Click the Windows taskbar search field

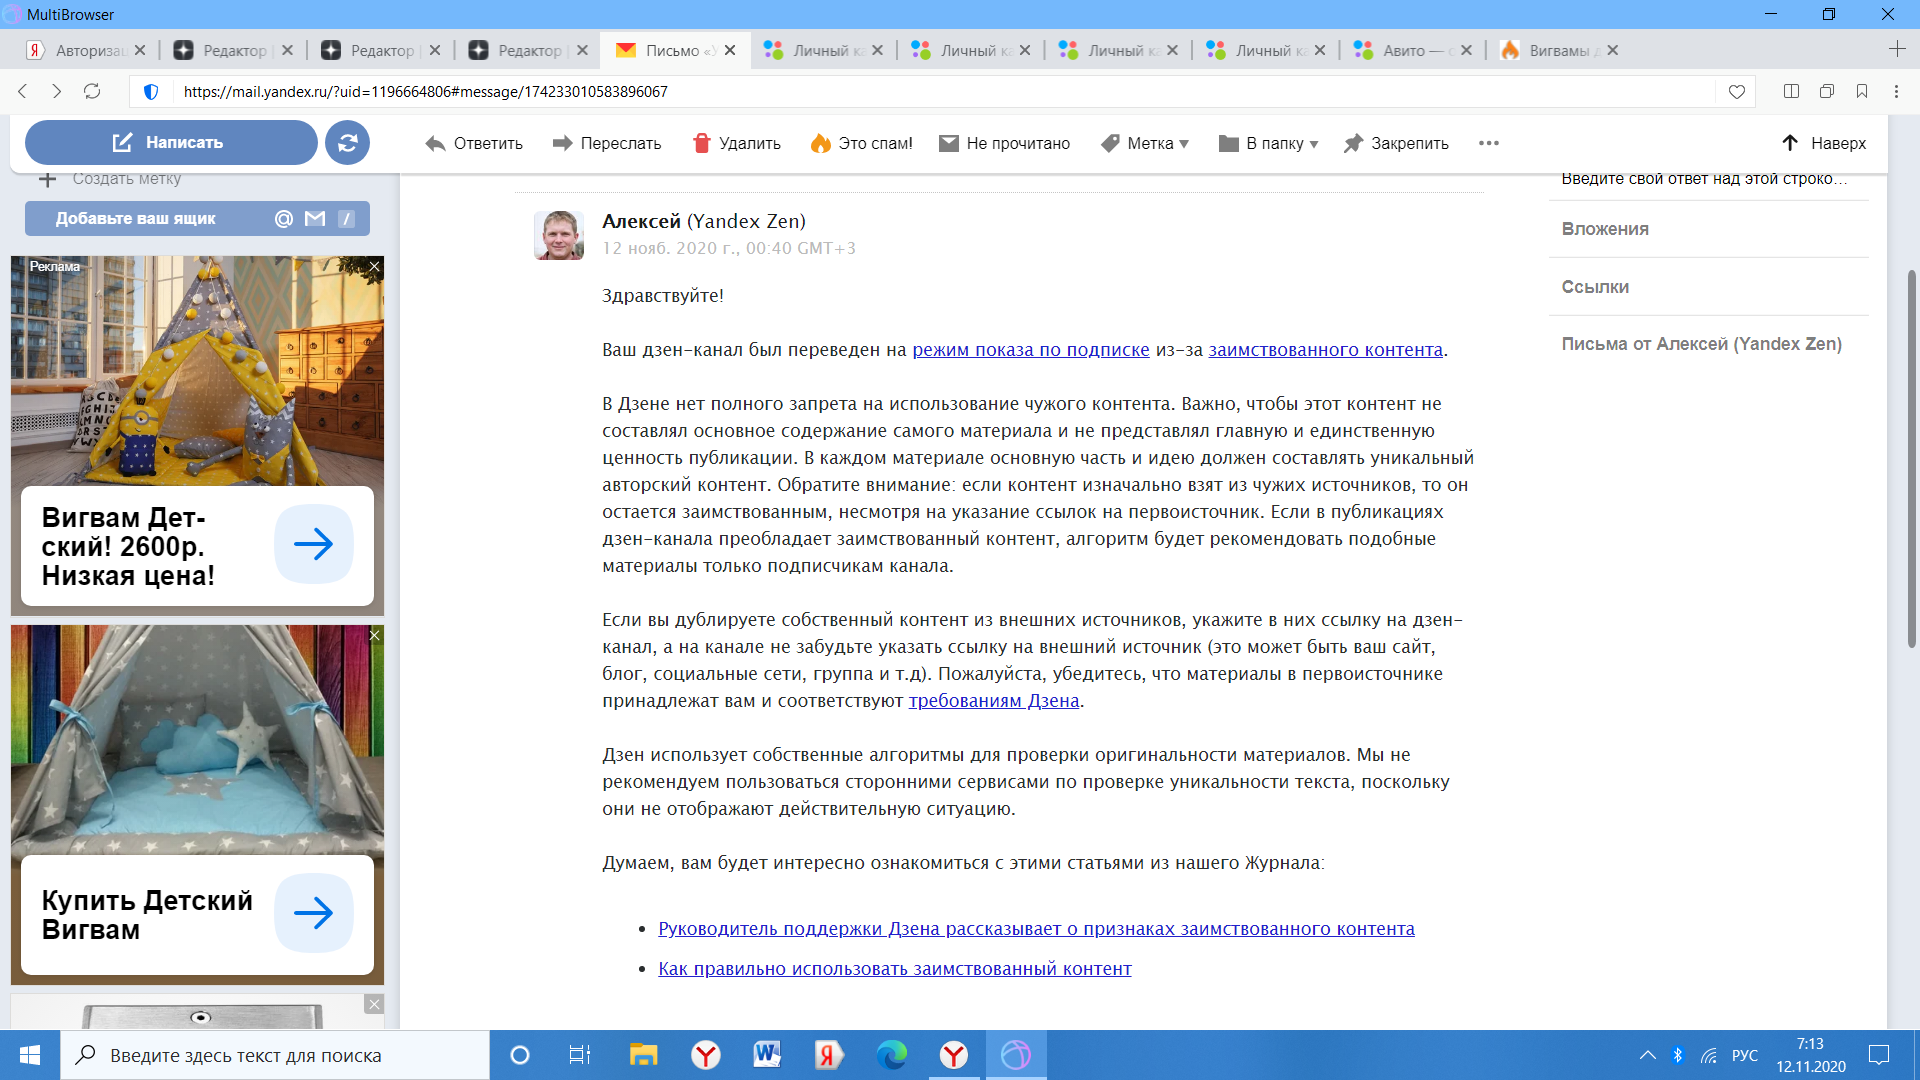coord(275,1055)
